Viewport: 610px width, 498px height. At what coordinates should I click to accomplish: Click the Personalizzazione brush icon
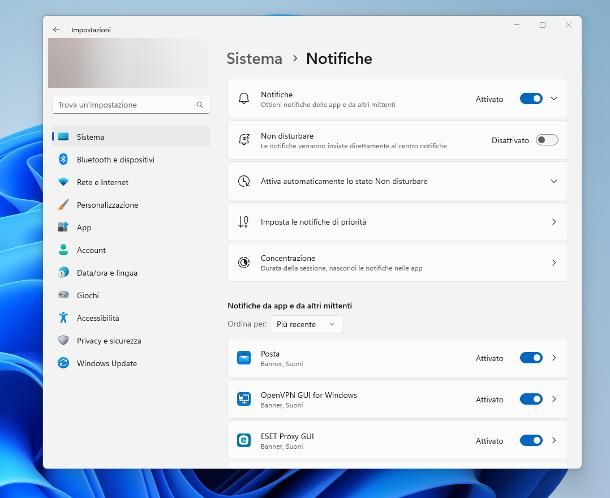[63, 204]
